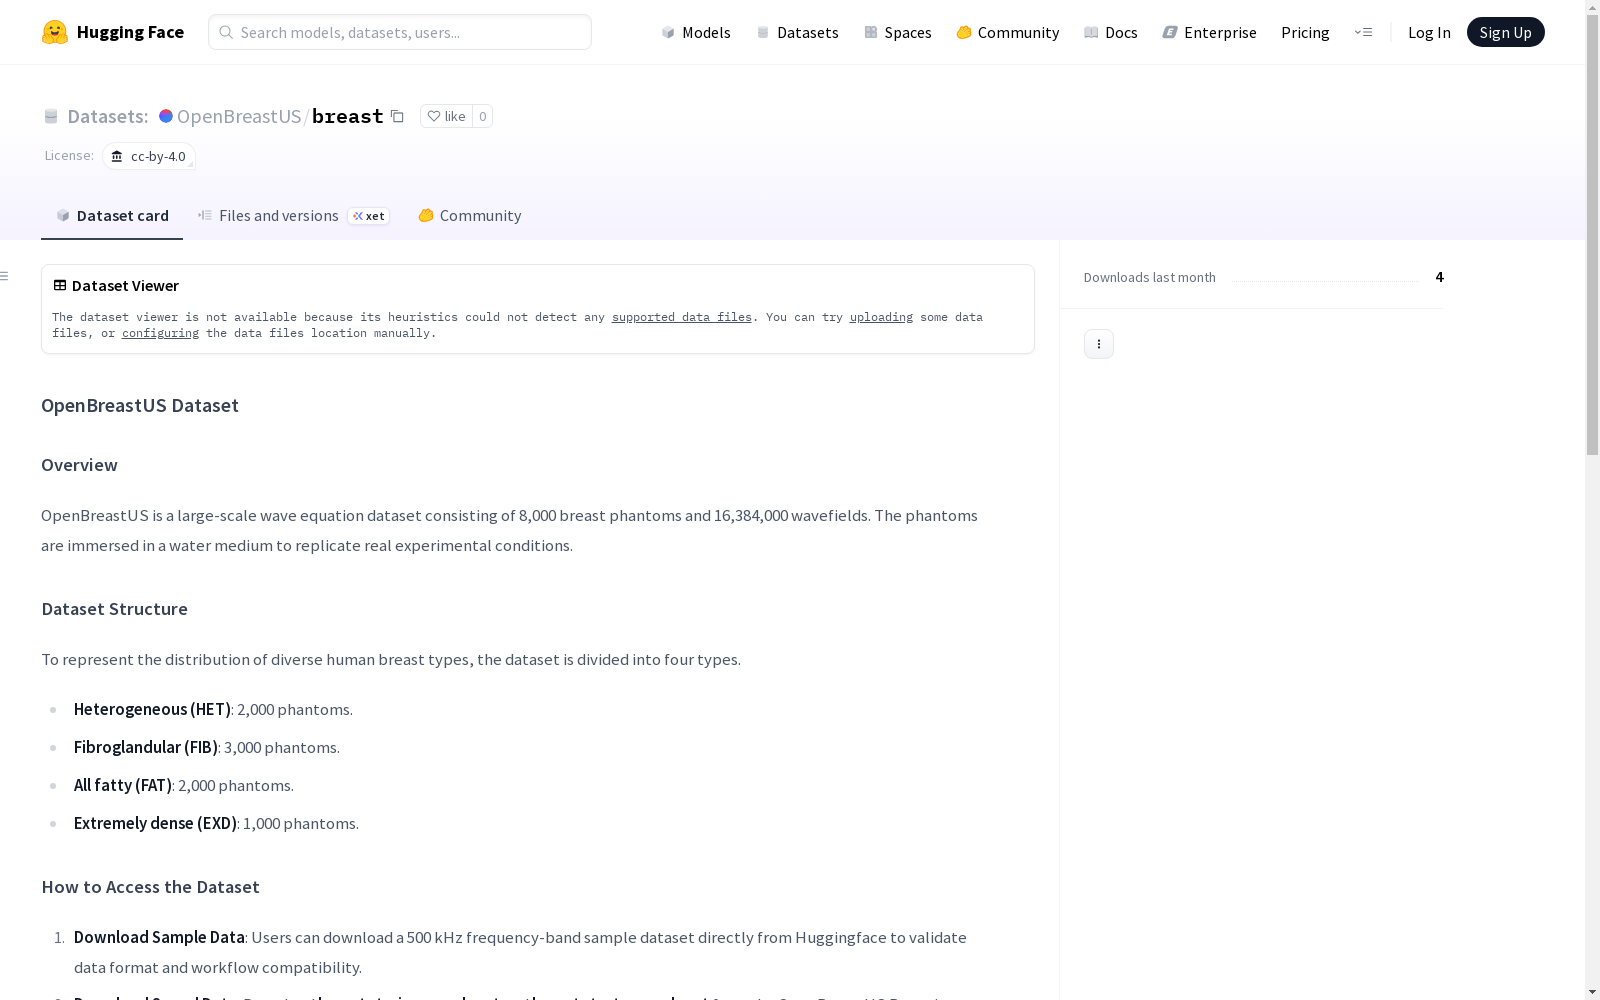The width and height of the screenshot is (1600, 1000).
Task: Click the OpenBreastUS organization avatar
Action: pyautogui.click(x=166, y=116)
